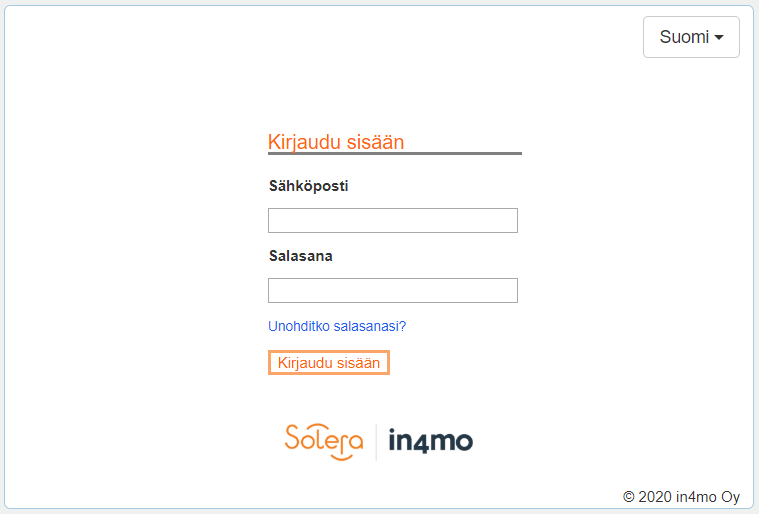
Task: Open the 'Unohditko salasanasi?' link
Action: (x=337, y=326)
